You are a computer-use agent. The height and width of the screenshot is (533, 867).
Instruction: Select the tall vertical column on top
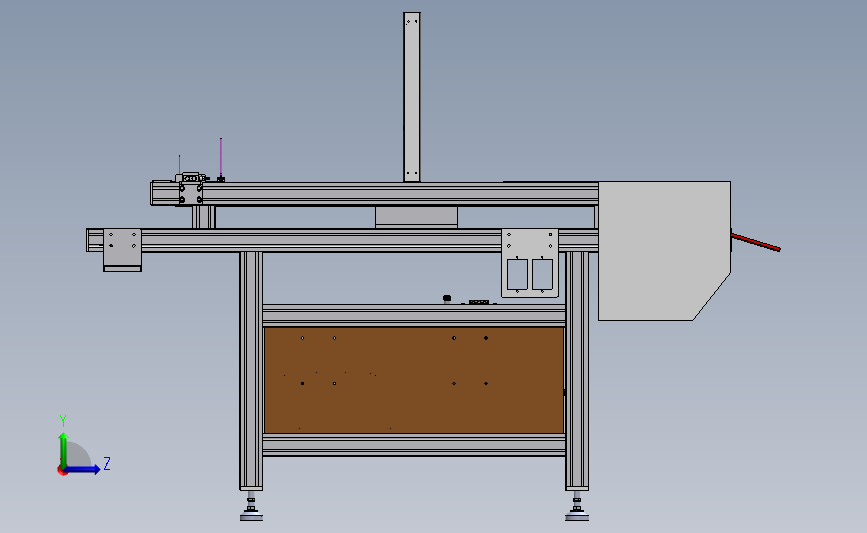[411, 97]
